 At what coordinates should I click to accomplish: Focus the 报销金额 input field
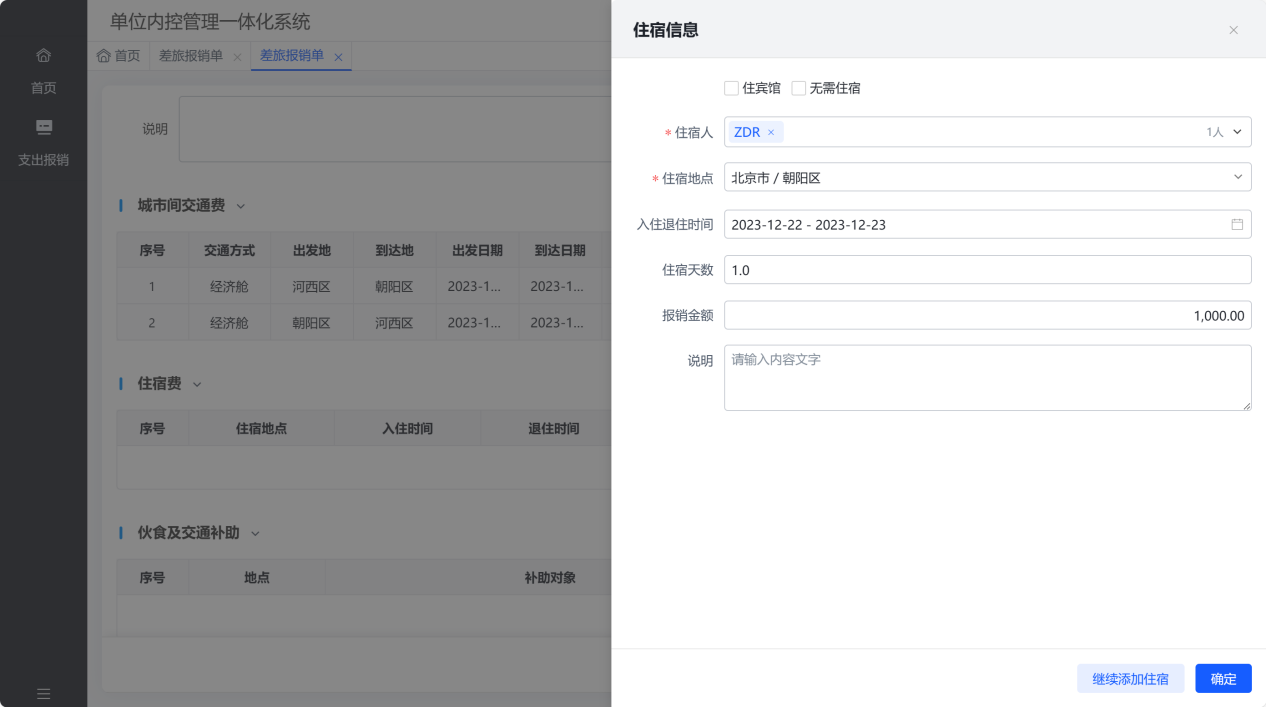coord(987,315)
